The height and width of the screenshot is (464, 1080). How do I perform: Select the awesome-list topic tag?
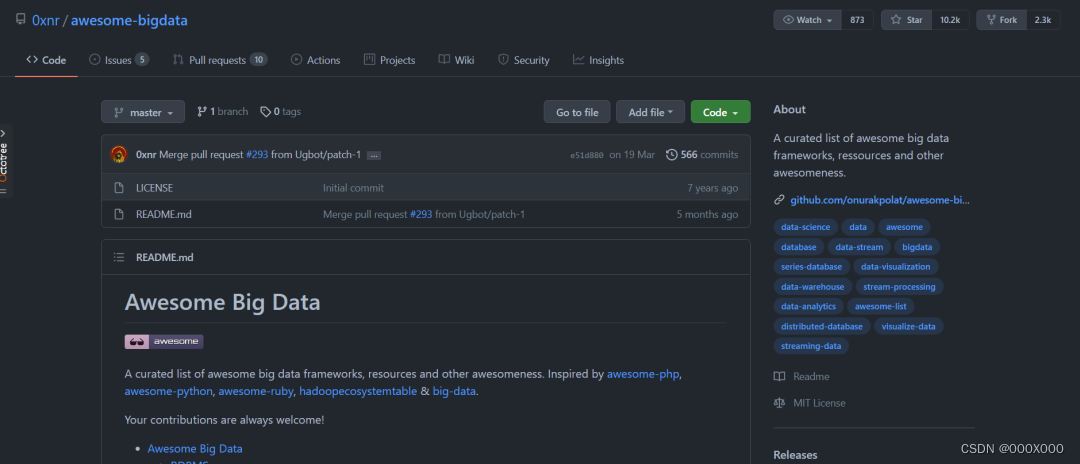coord(880,306)
